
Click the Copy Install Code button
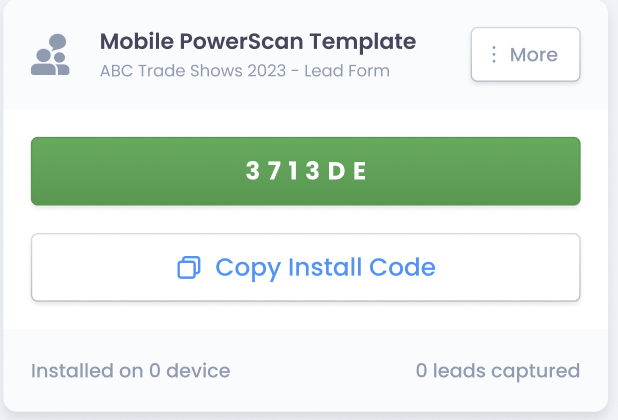(305, 267)
